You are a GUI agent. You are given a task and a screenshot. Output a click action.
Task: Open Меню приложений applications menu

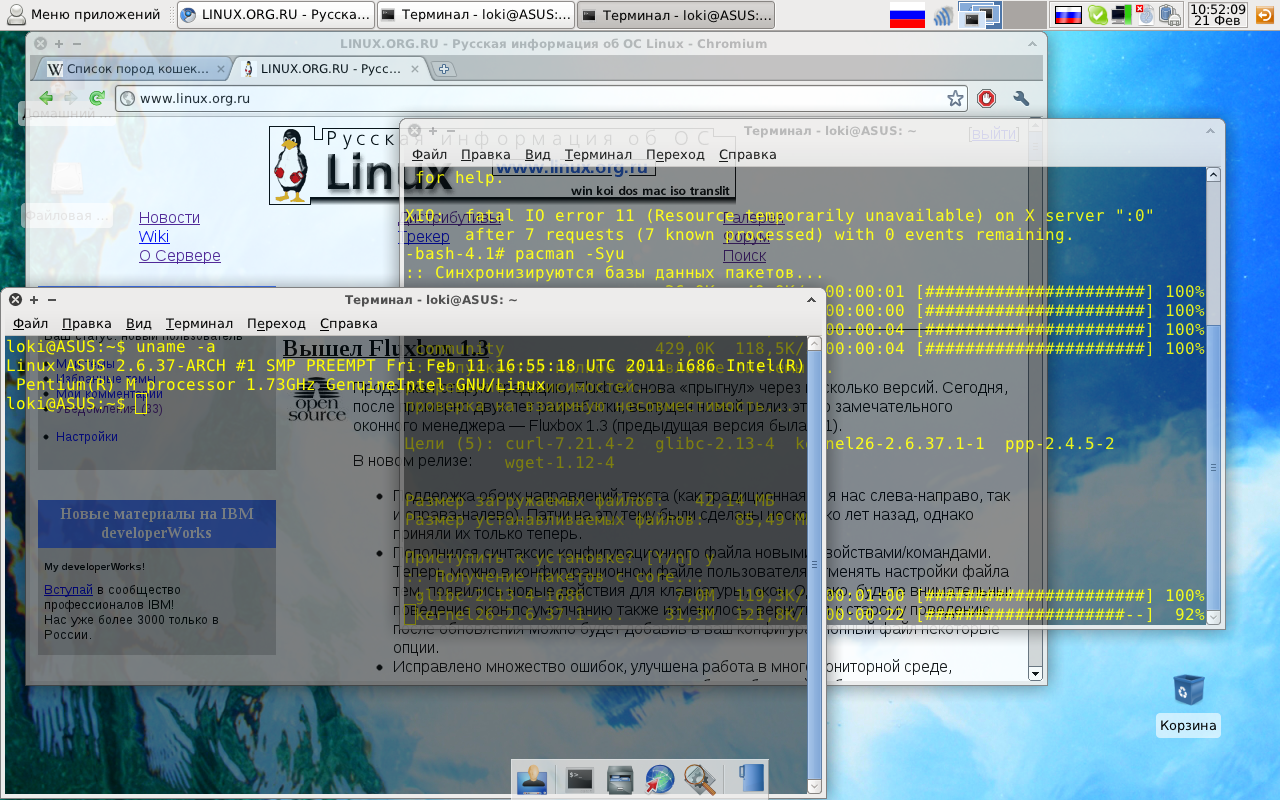[x=83, y=15]
